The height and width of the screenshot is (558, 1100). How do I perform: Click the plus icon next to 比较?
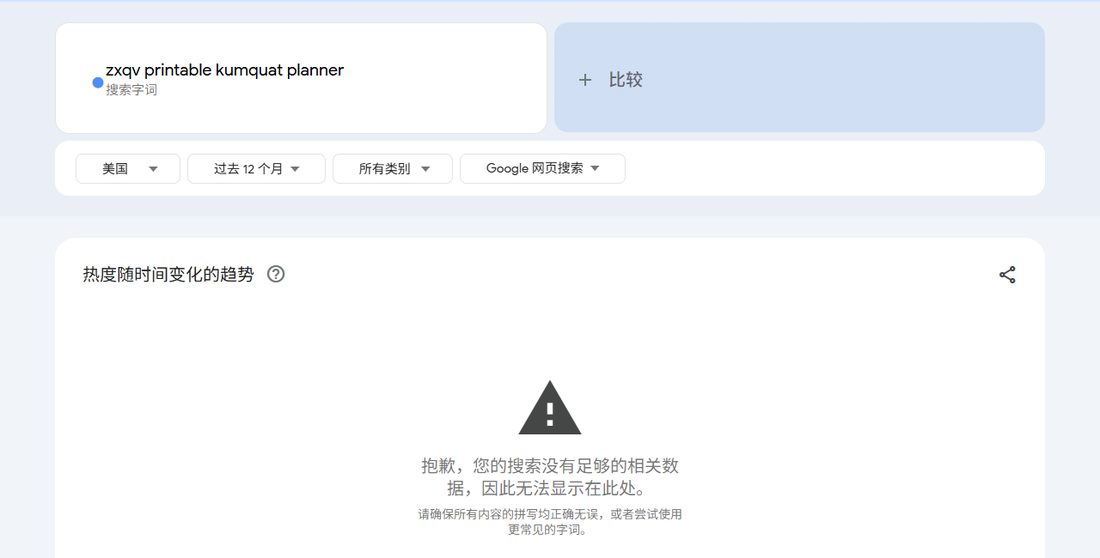[585, 80]
